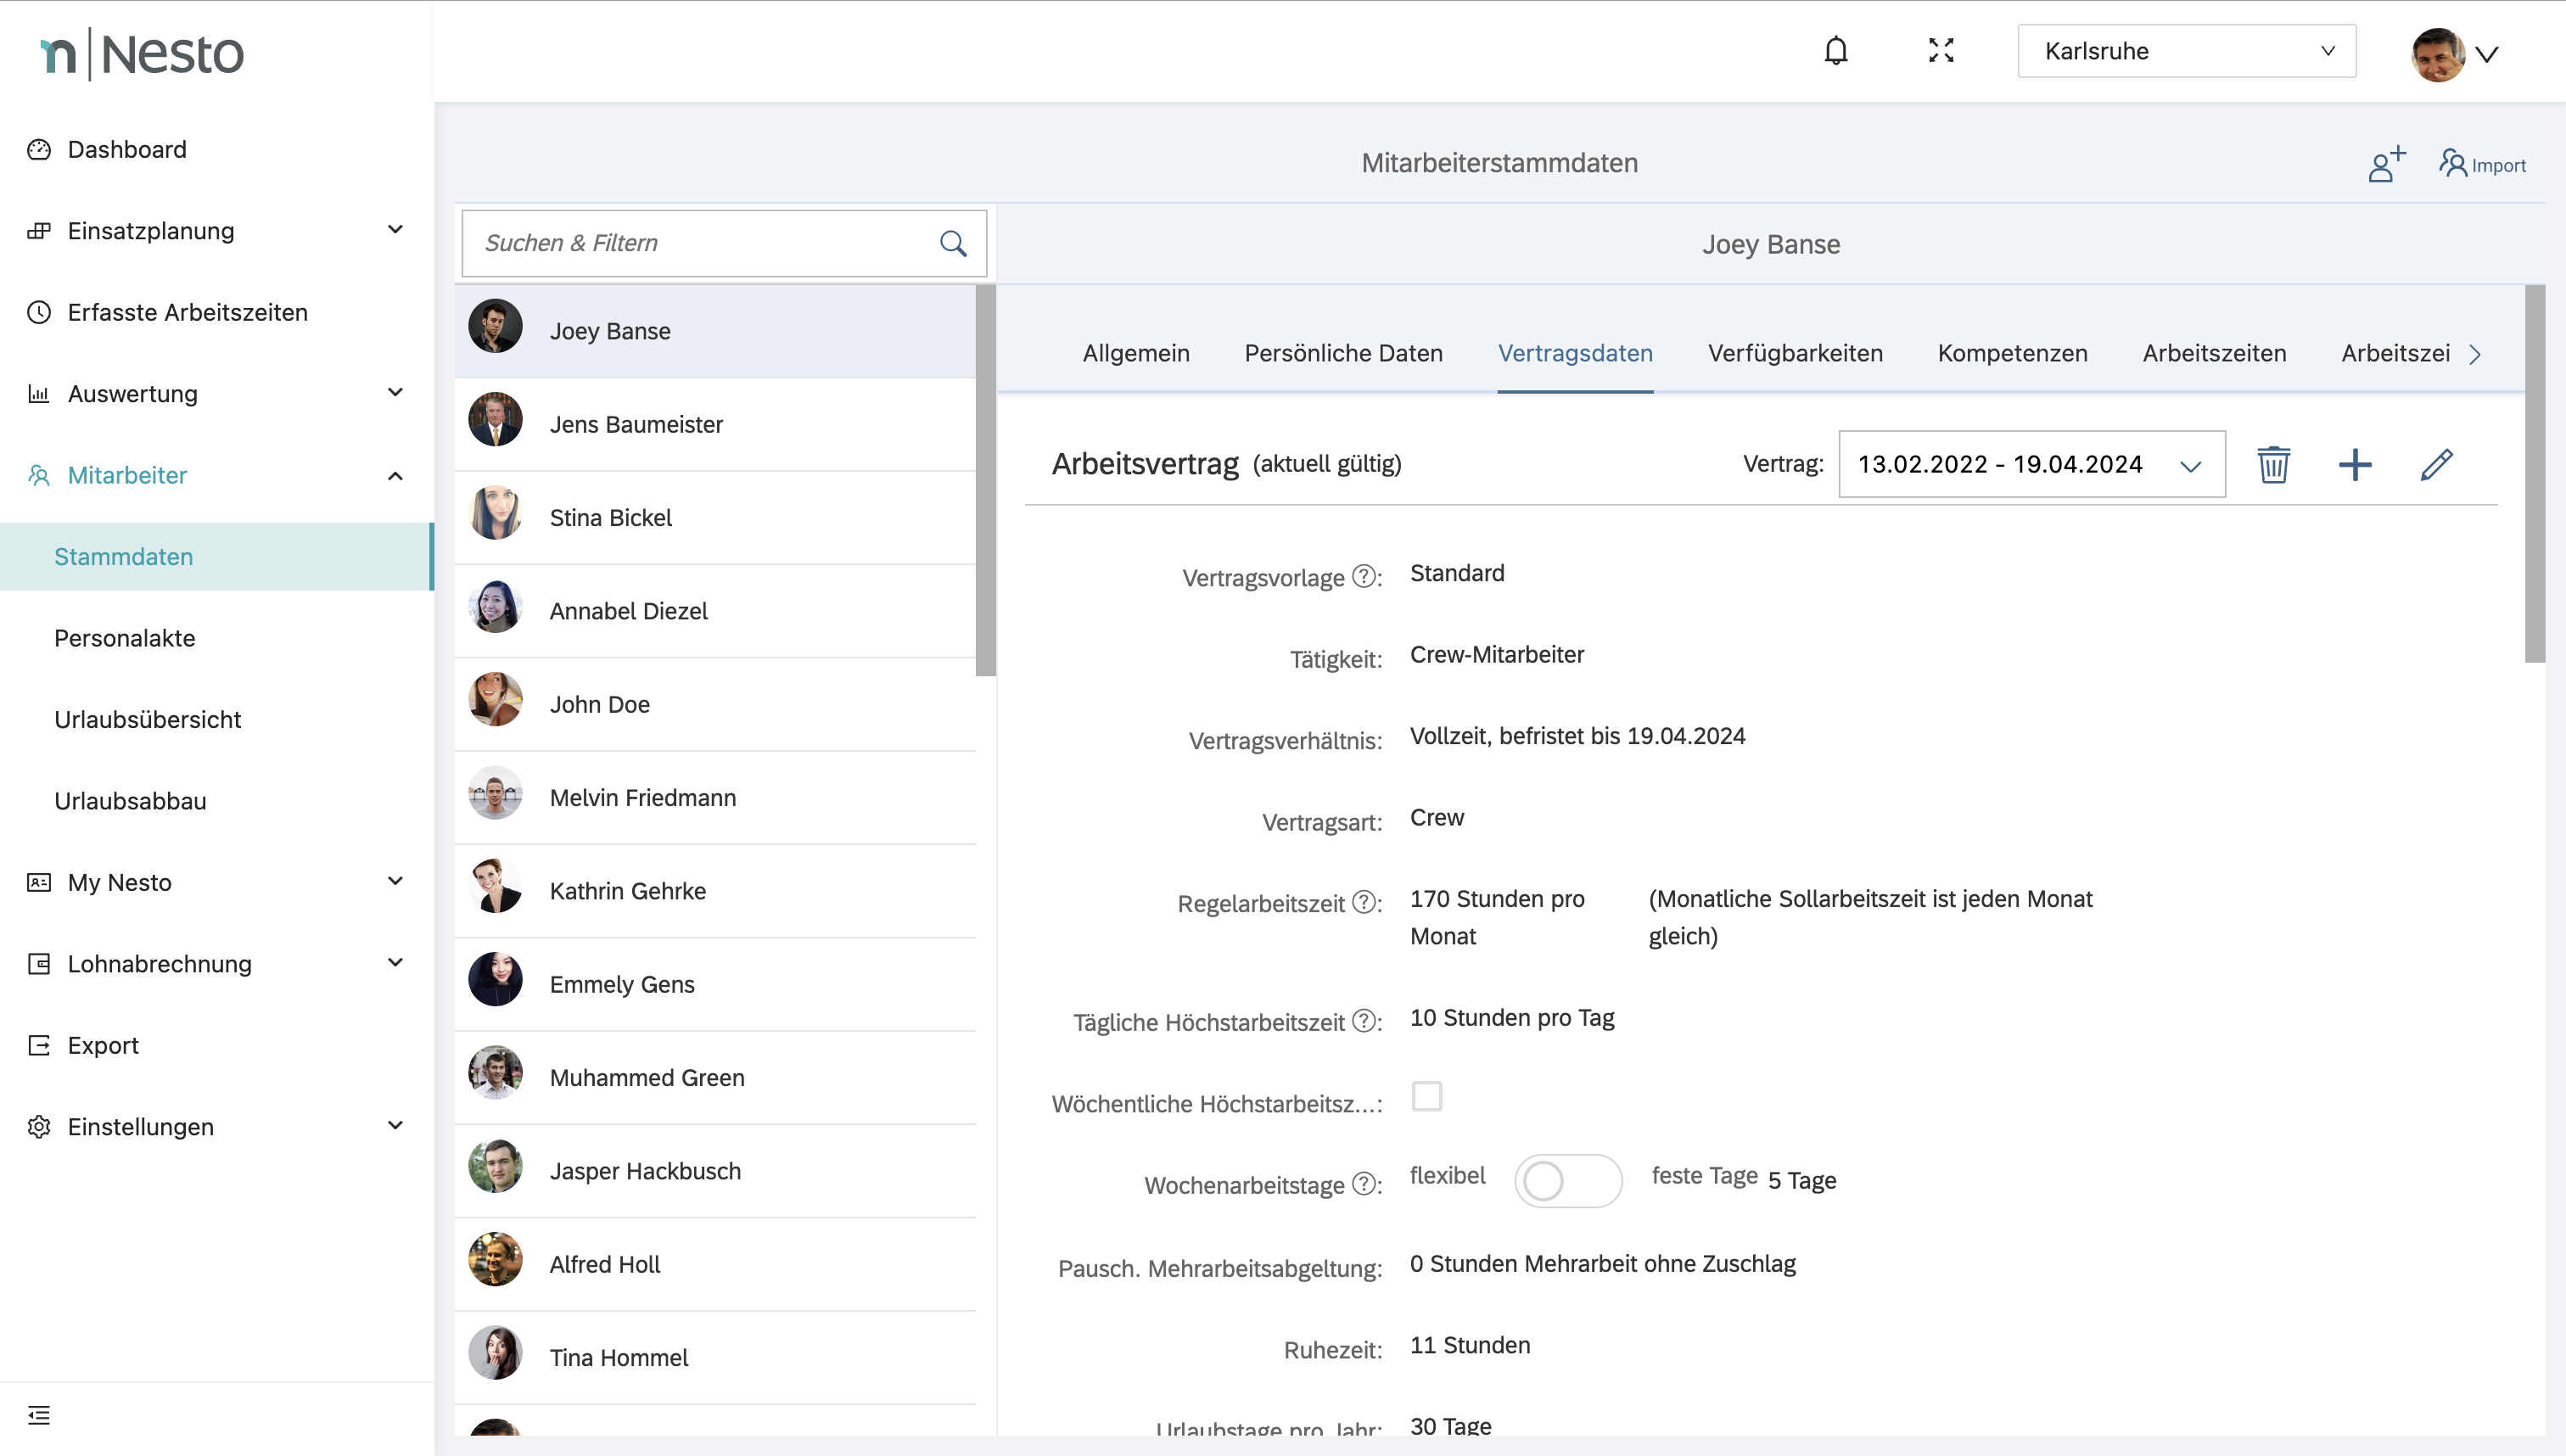Edit contract with pencil icon
2566x1456 pixels.
[2436, 464]
